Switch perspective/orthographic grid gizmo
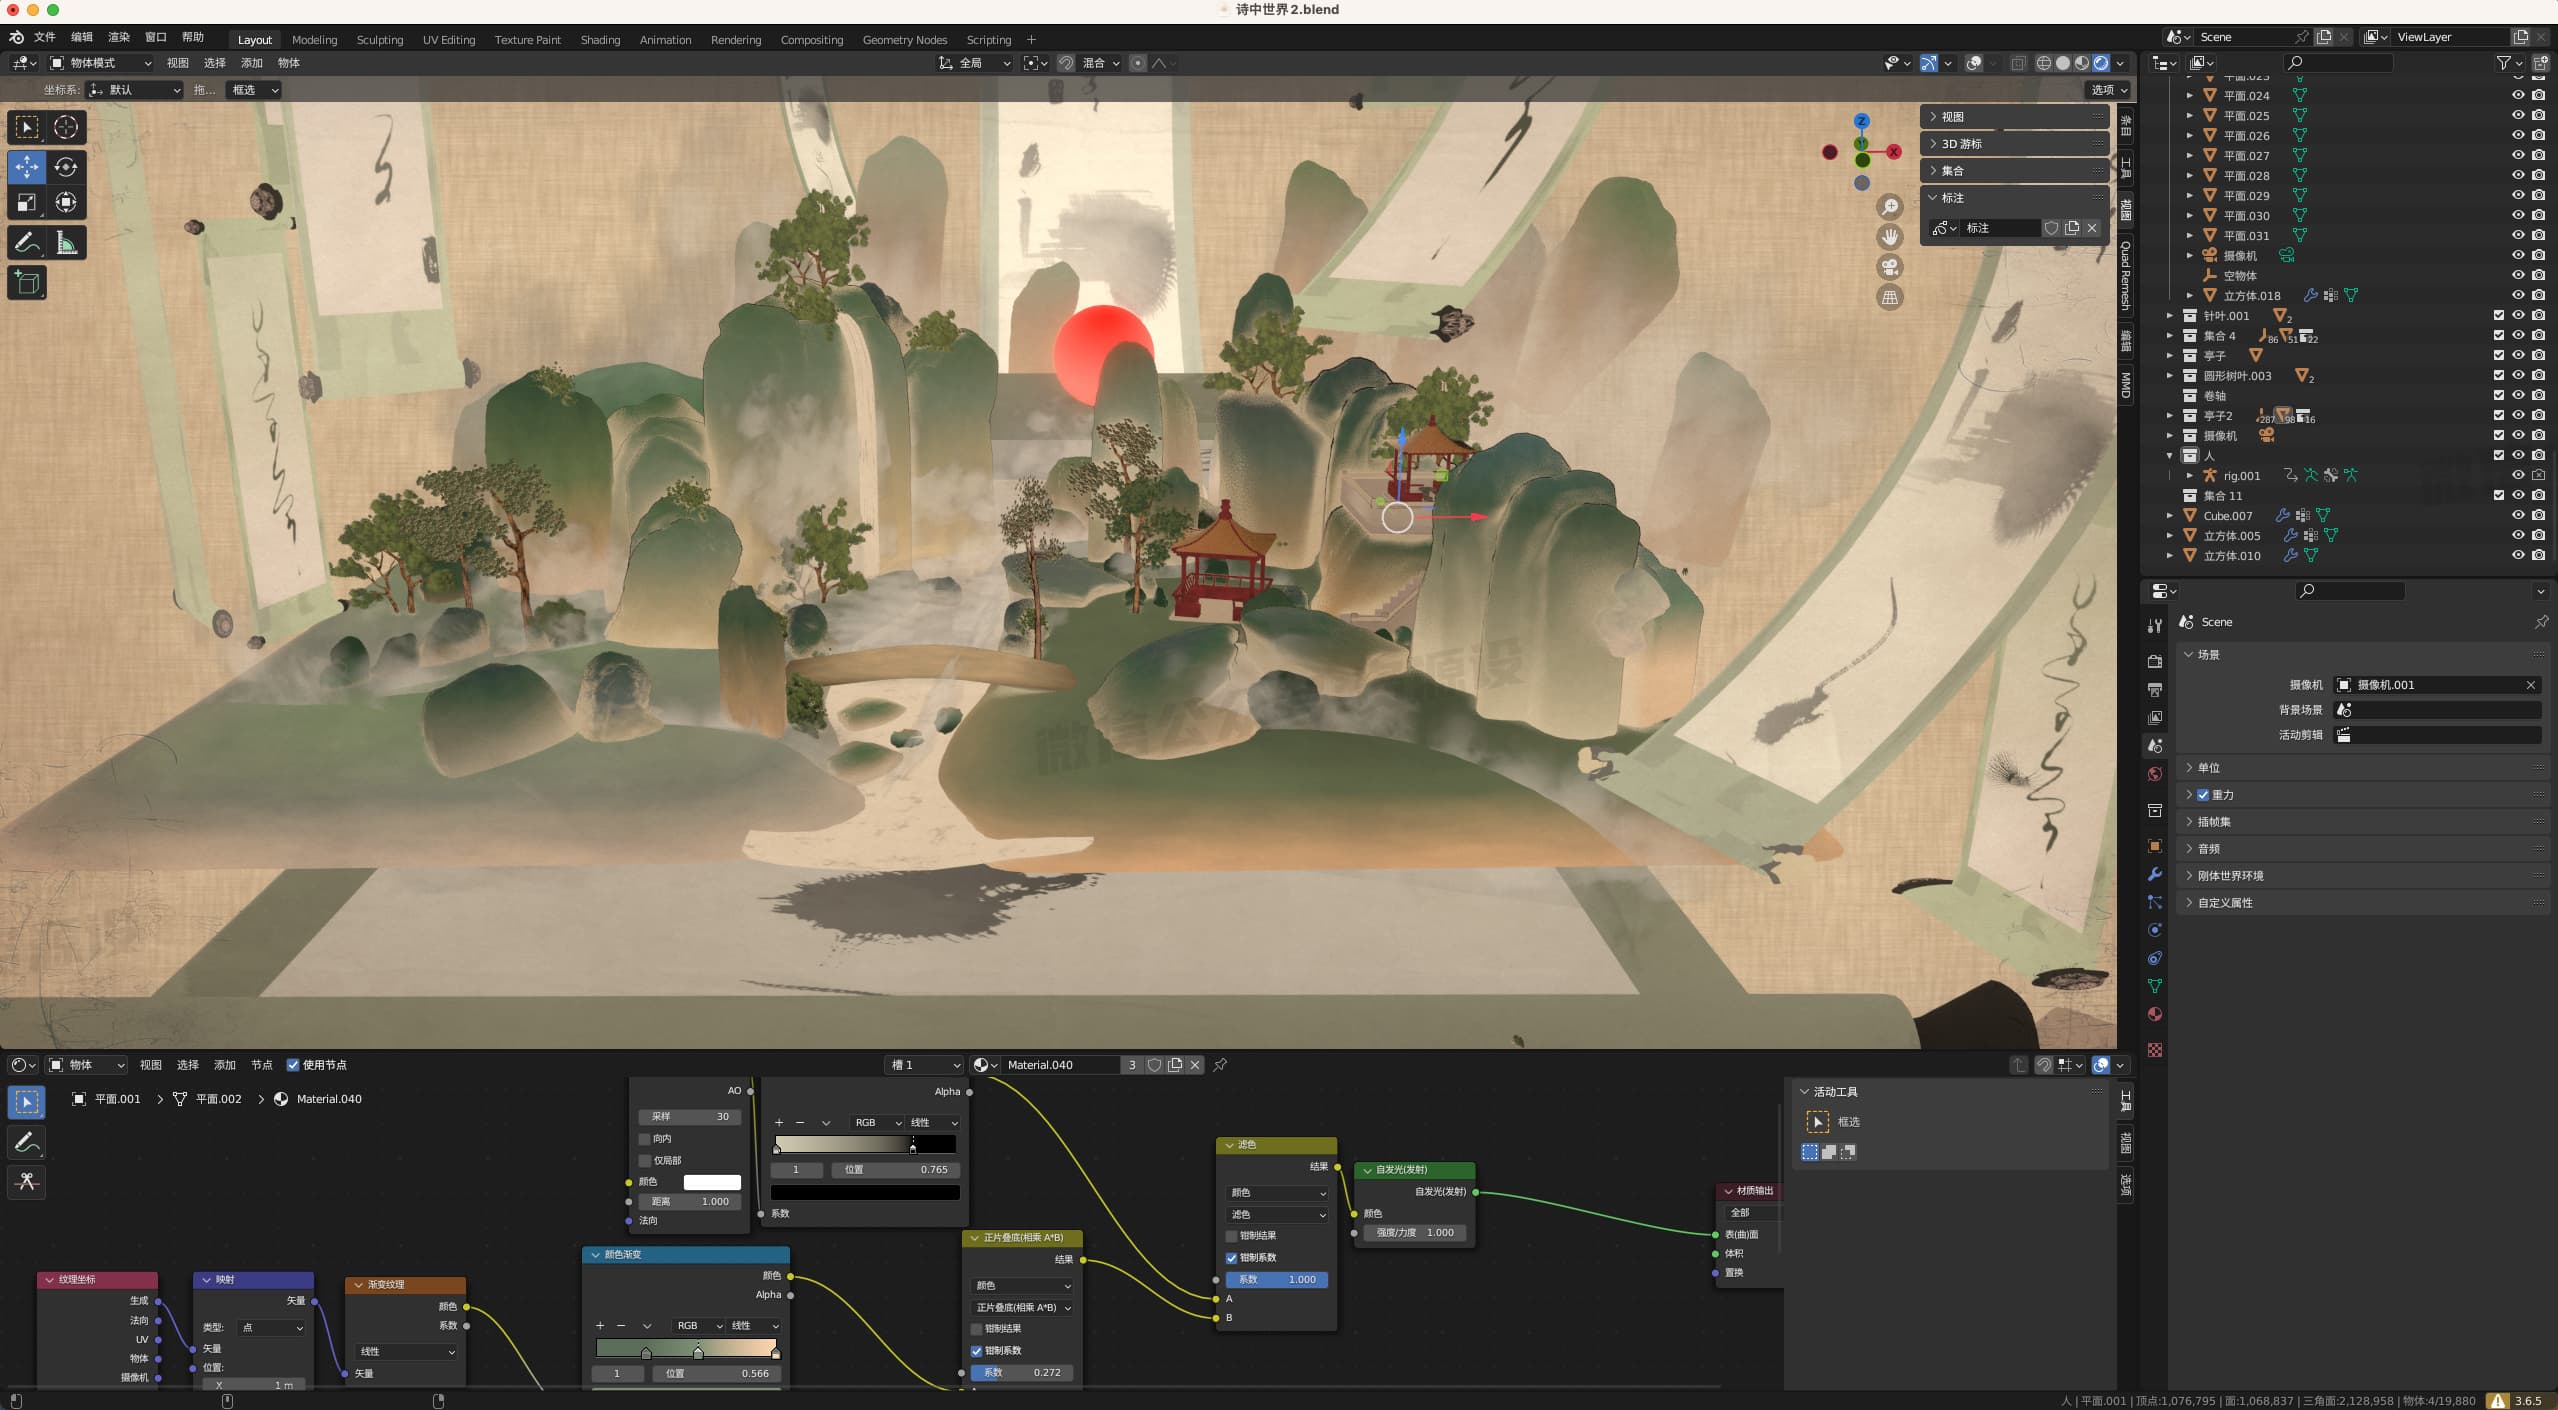 click(1889, 297)
